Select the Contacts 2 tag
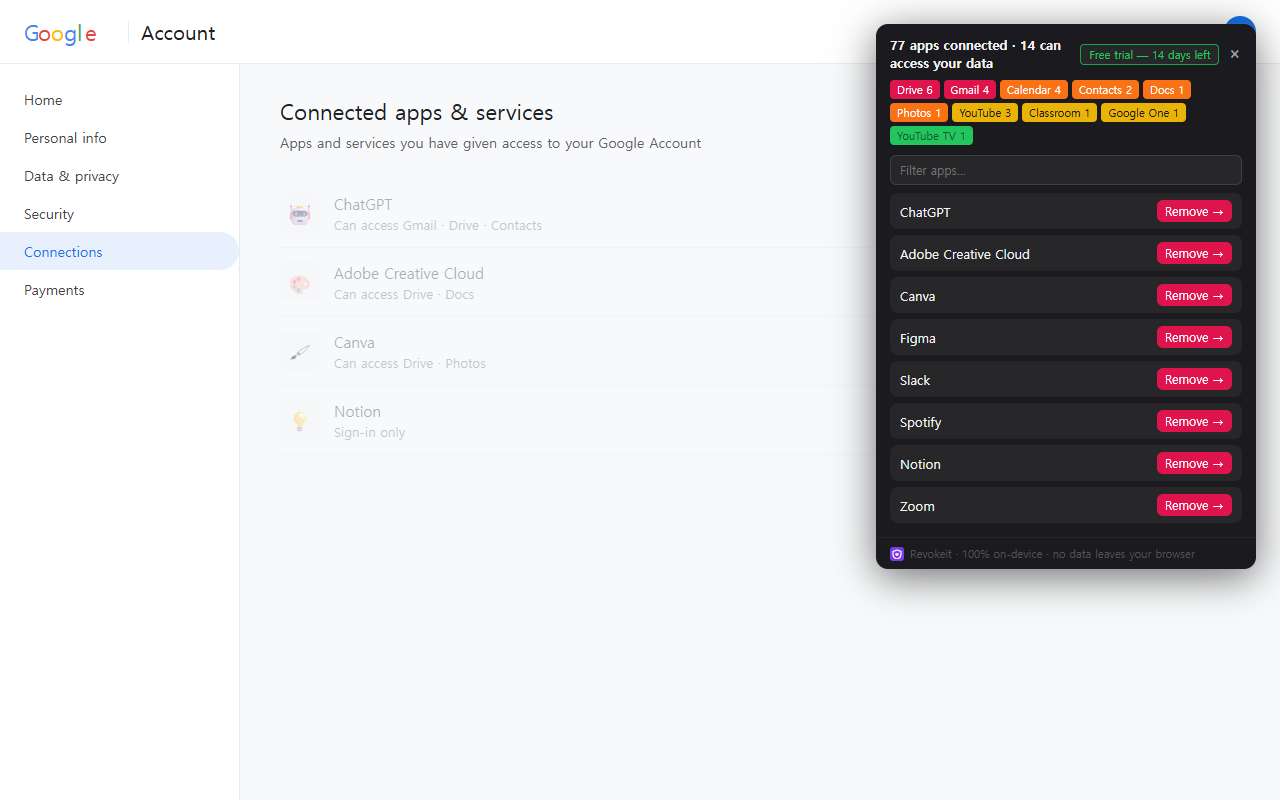This screenshot has height=800, width=1280. click(1105, 90)
